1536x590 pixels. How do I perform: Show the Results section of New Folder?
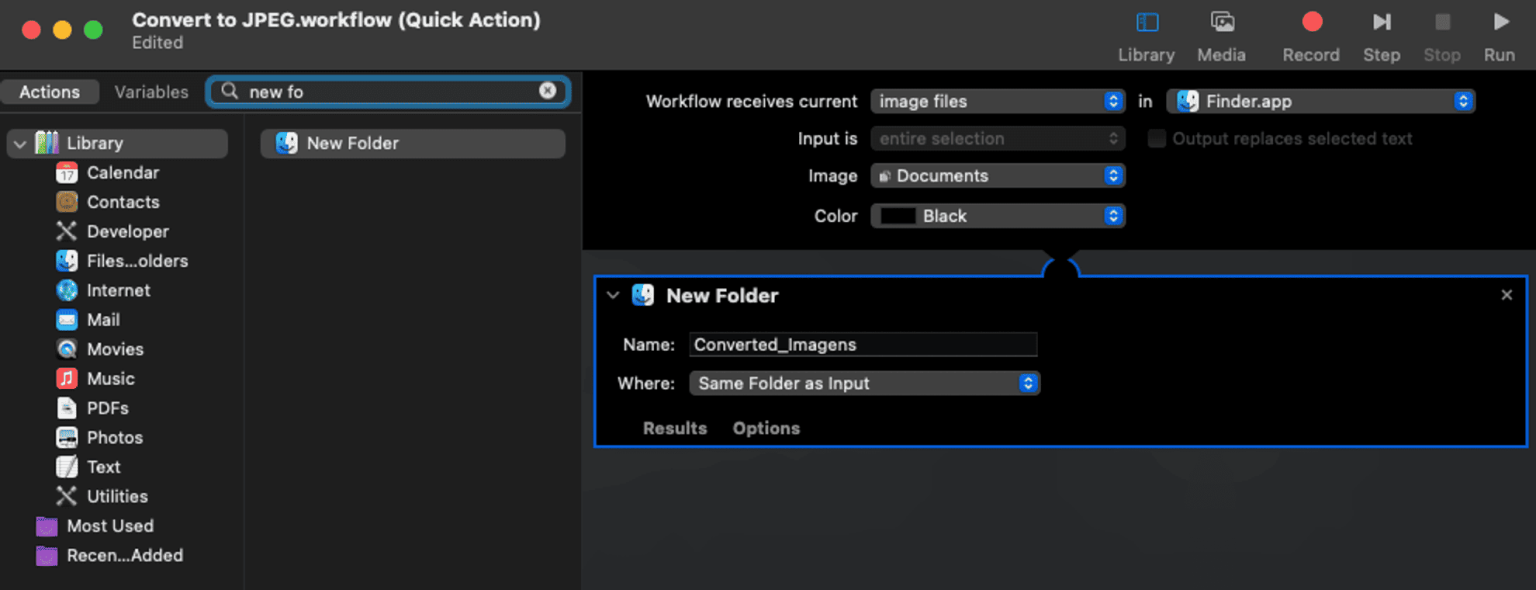tap(674, 428)
